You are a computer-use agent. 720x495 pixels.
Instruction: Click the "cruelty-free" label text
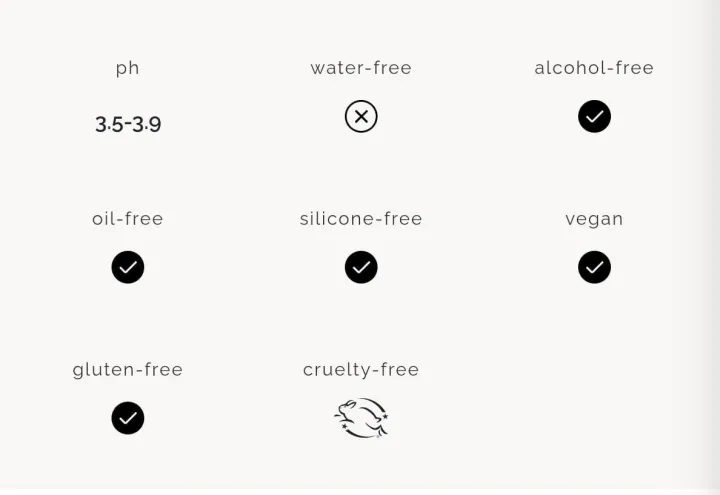361,370
